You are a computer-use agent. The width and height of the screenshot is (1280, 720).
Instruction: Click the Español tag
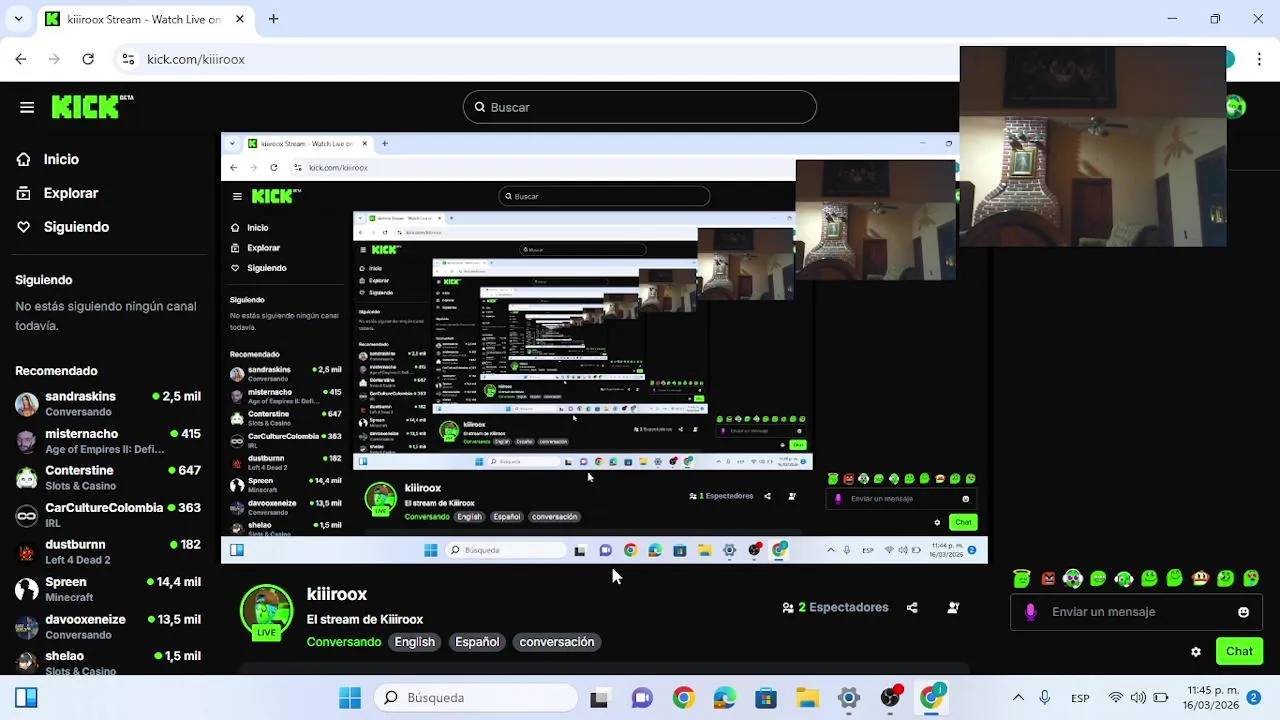(477, 642)
